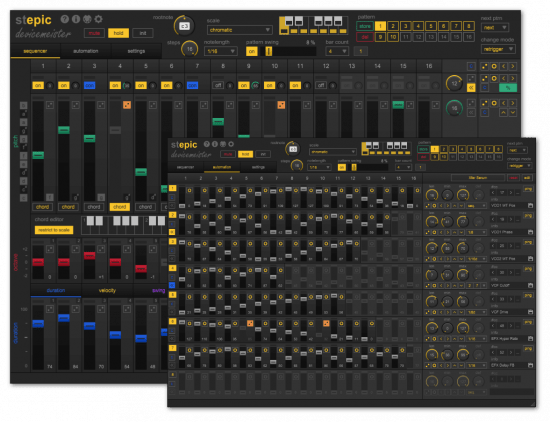Click info icon in back sequencer window

pyautogui.click(x=76, y=19)
